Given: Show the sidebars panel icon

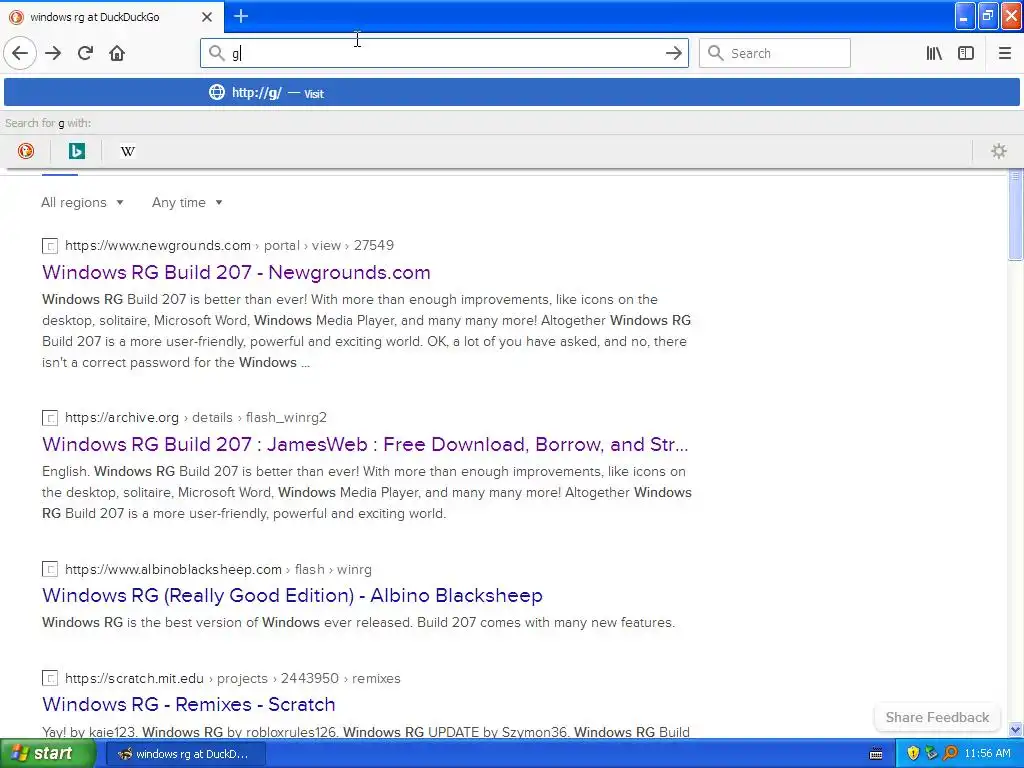Looking at the screenshot, I should pos(966,53).
